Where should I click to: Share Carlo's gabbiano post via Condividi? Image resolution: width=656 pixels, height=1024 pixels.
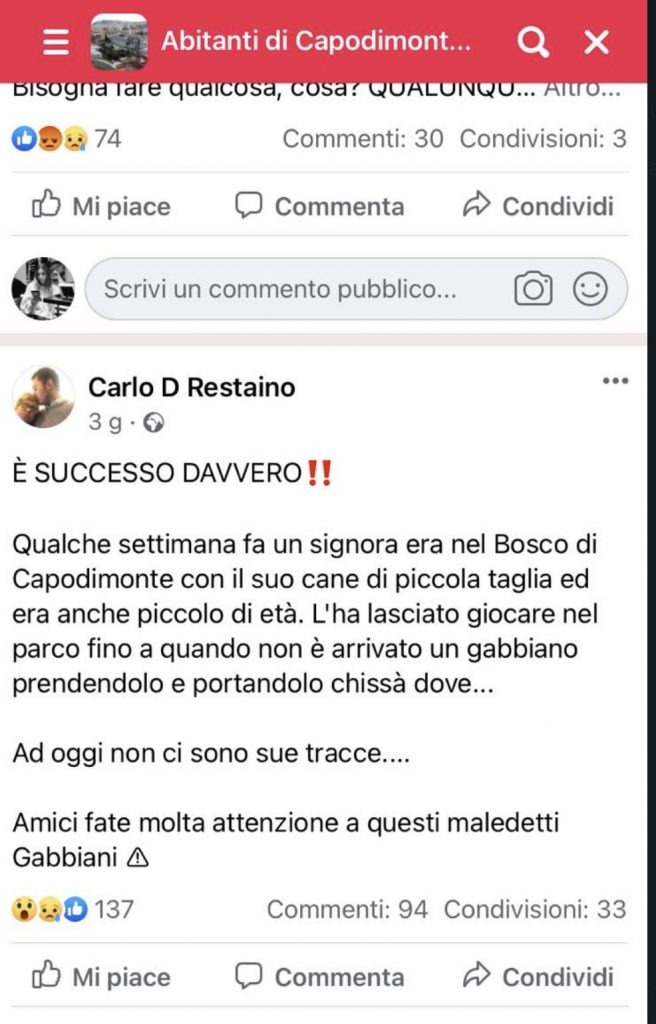538,977
